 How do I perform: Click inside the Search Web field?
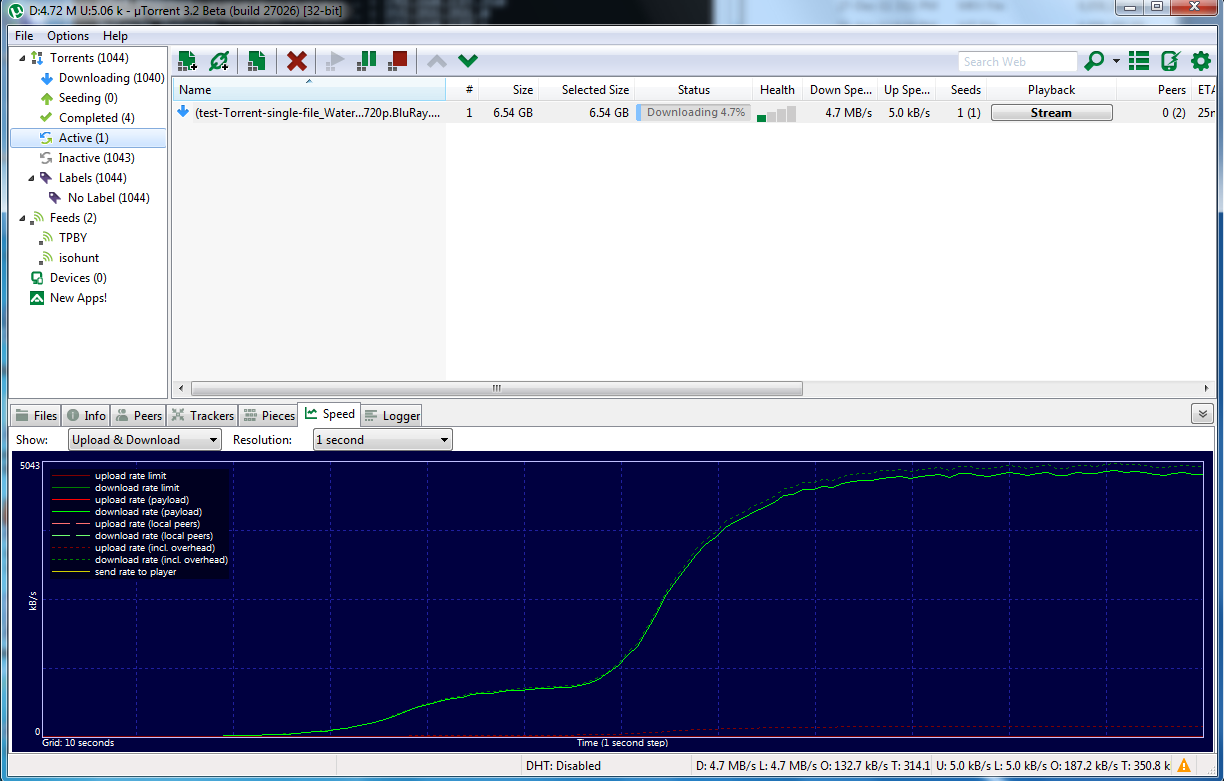coord(1018,62)
